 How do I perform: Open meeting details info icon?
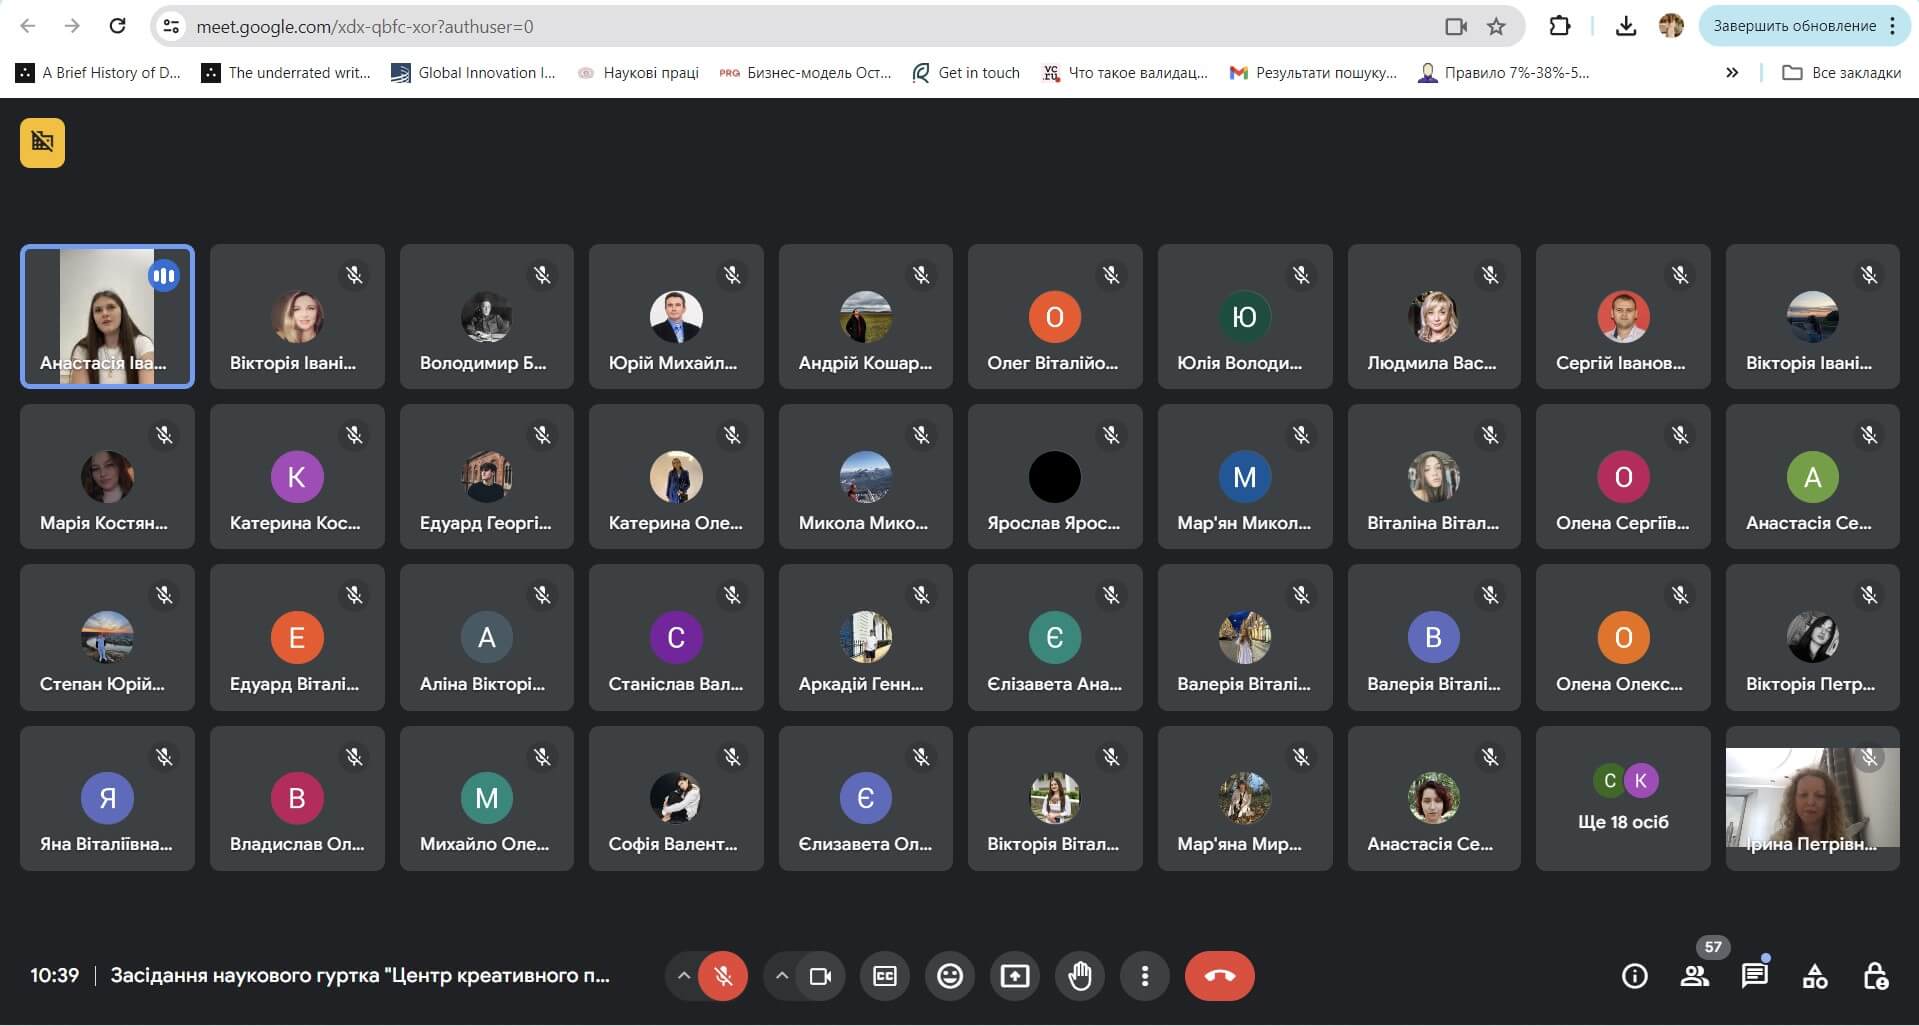[x=1634, y=976]
